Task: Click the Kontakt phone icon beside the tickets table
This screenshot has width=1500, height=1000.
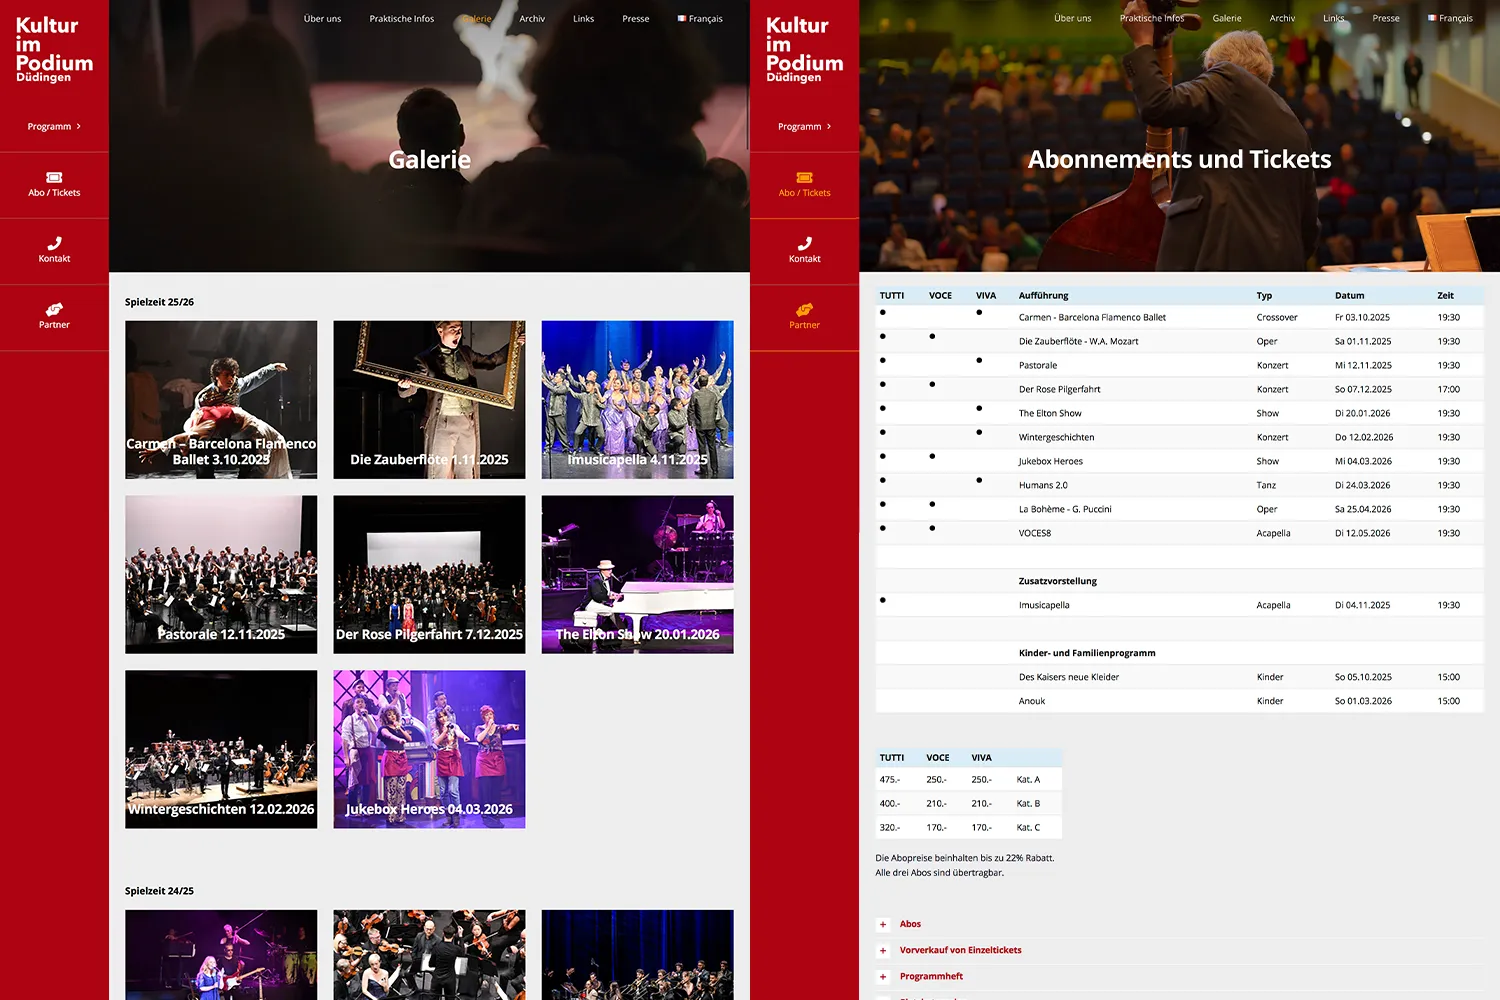Action: tap(804, 243)
